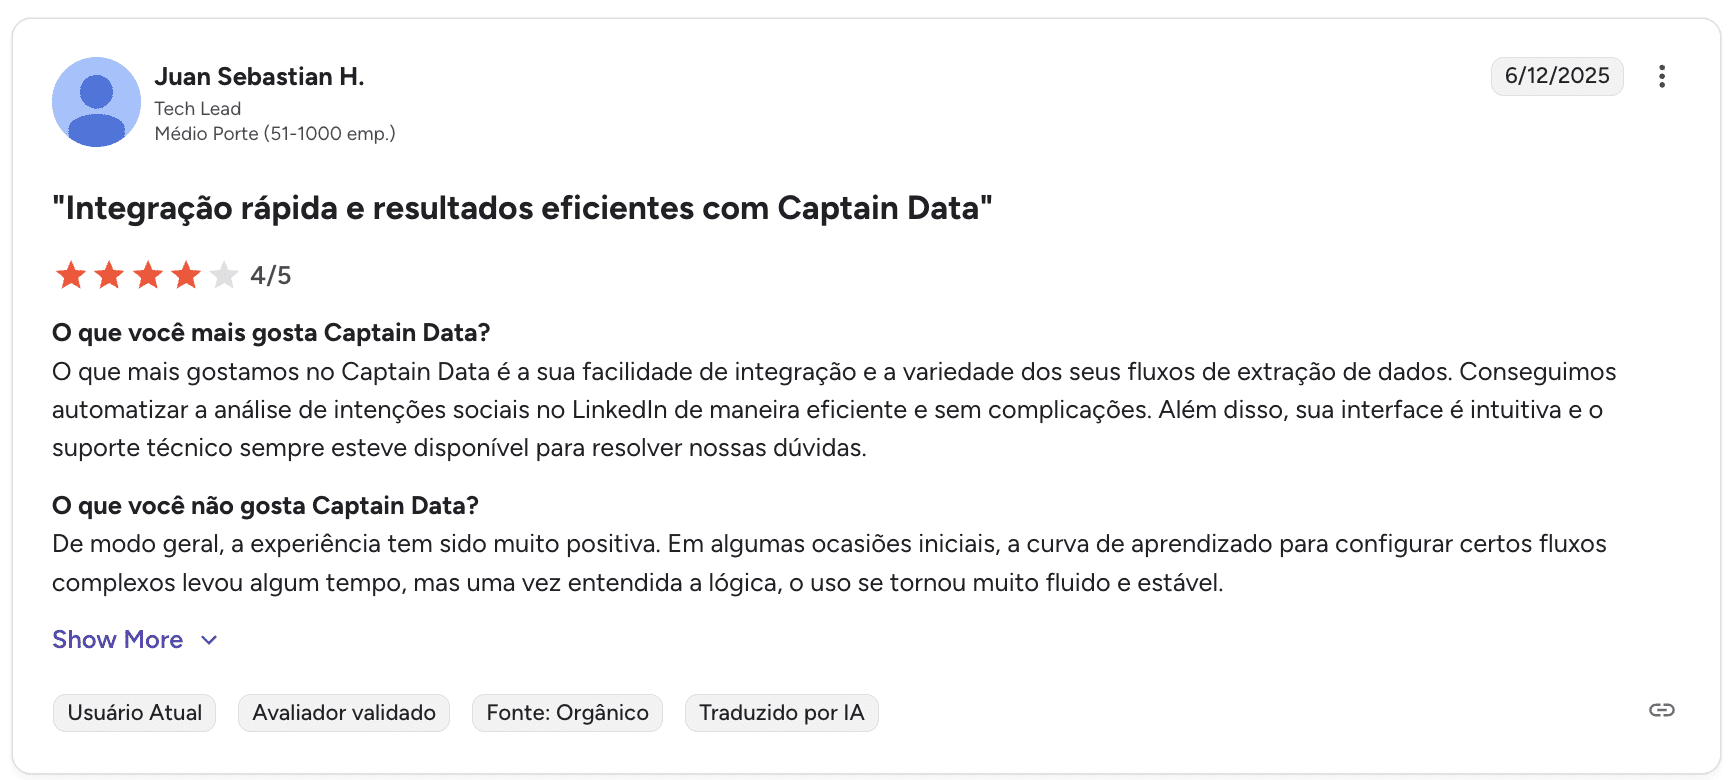Open the three-dot options menu
Viewport: 1734px width, 780px height.
point(1661,77)
